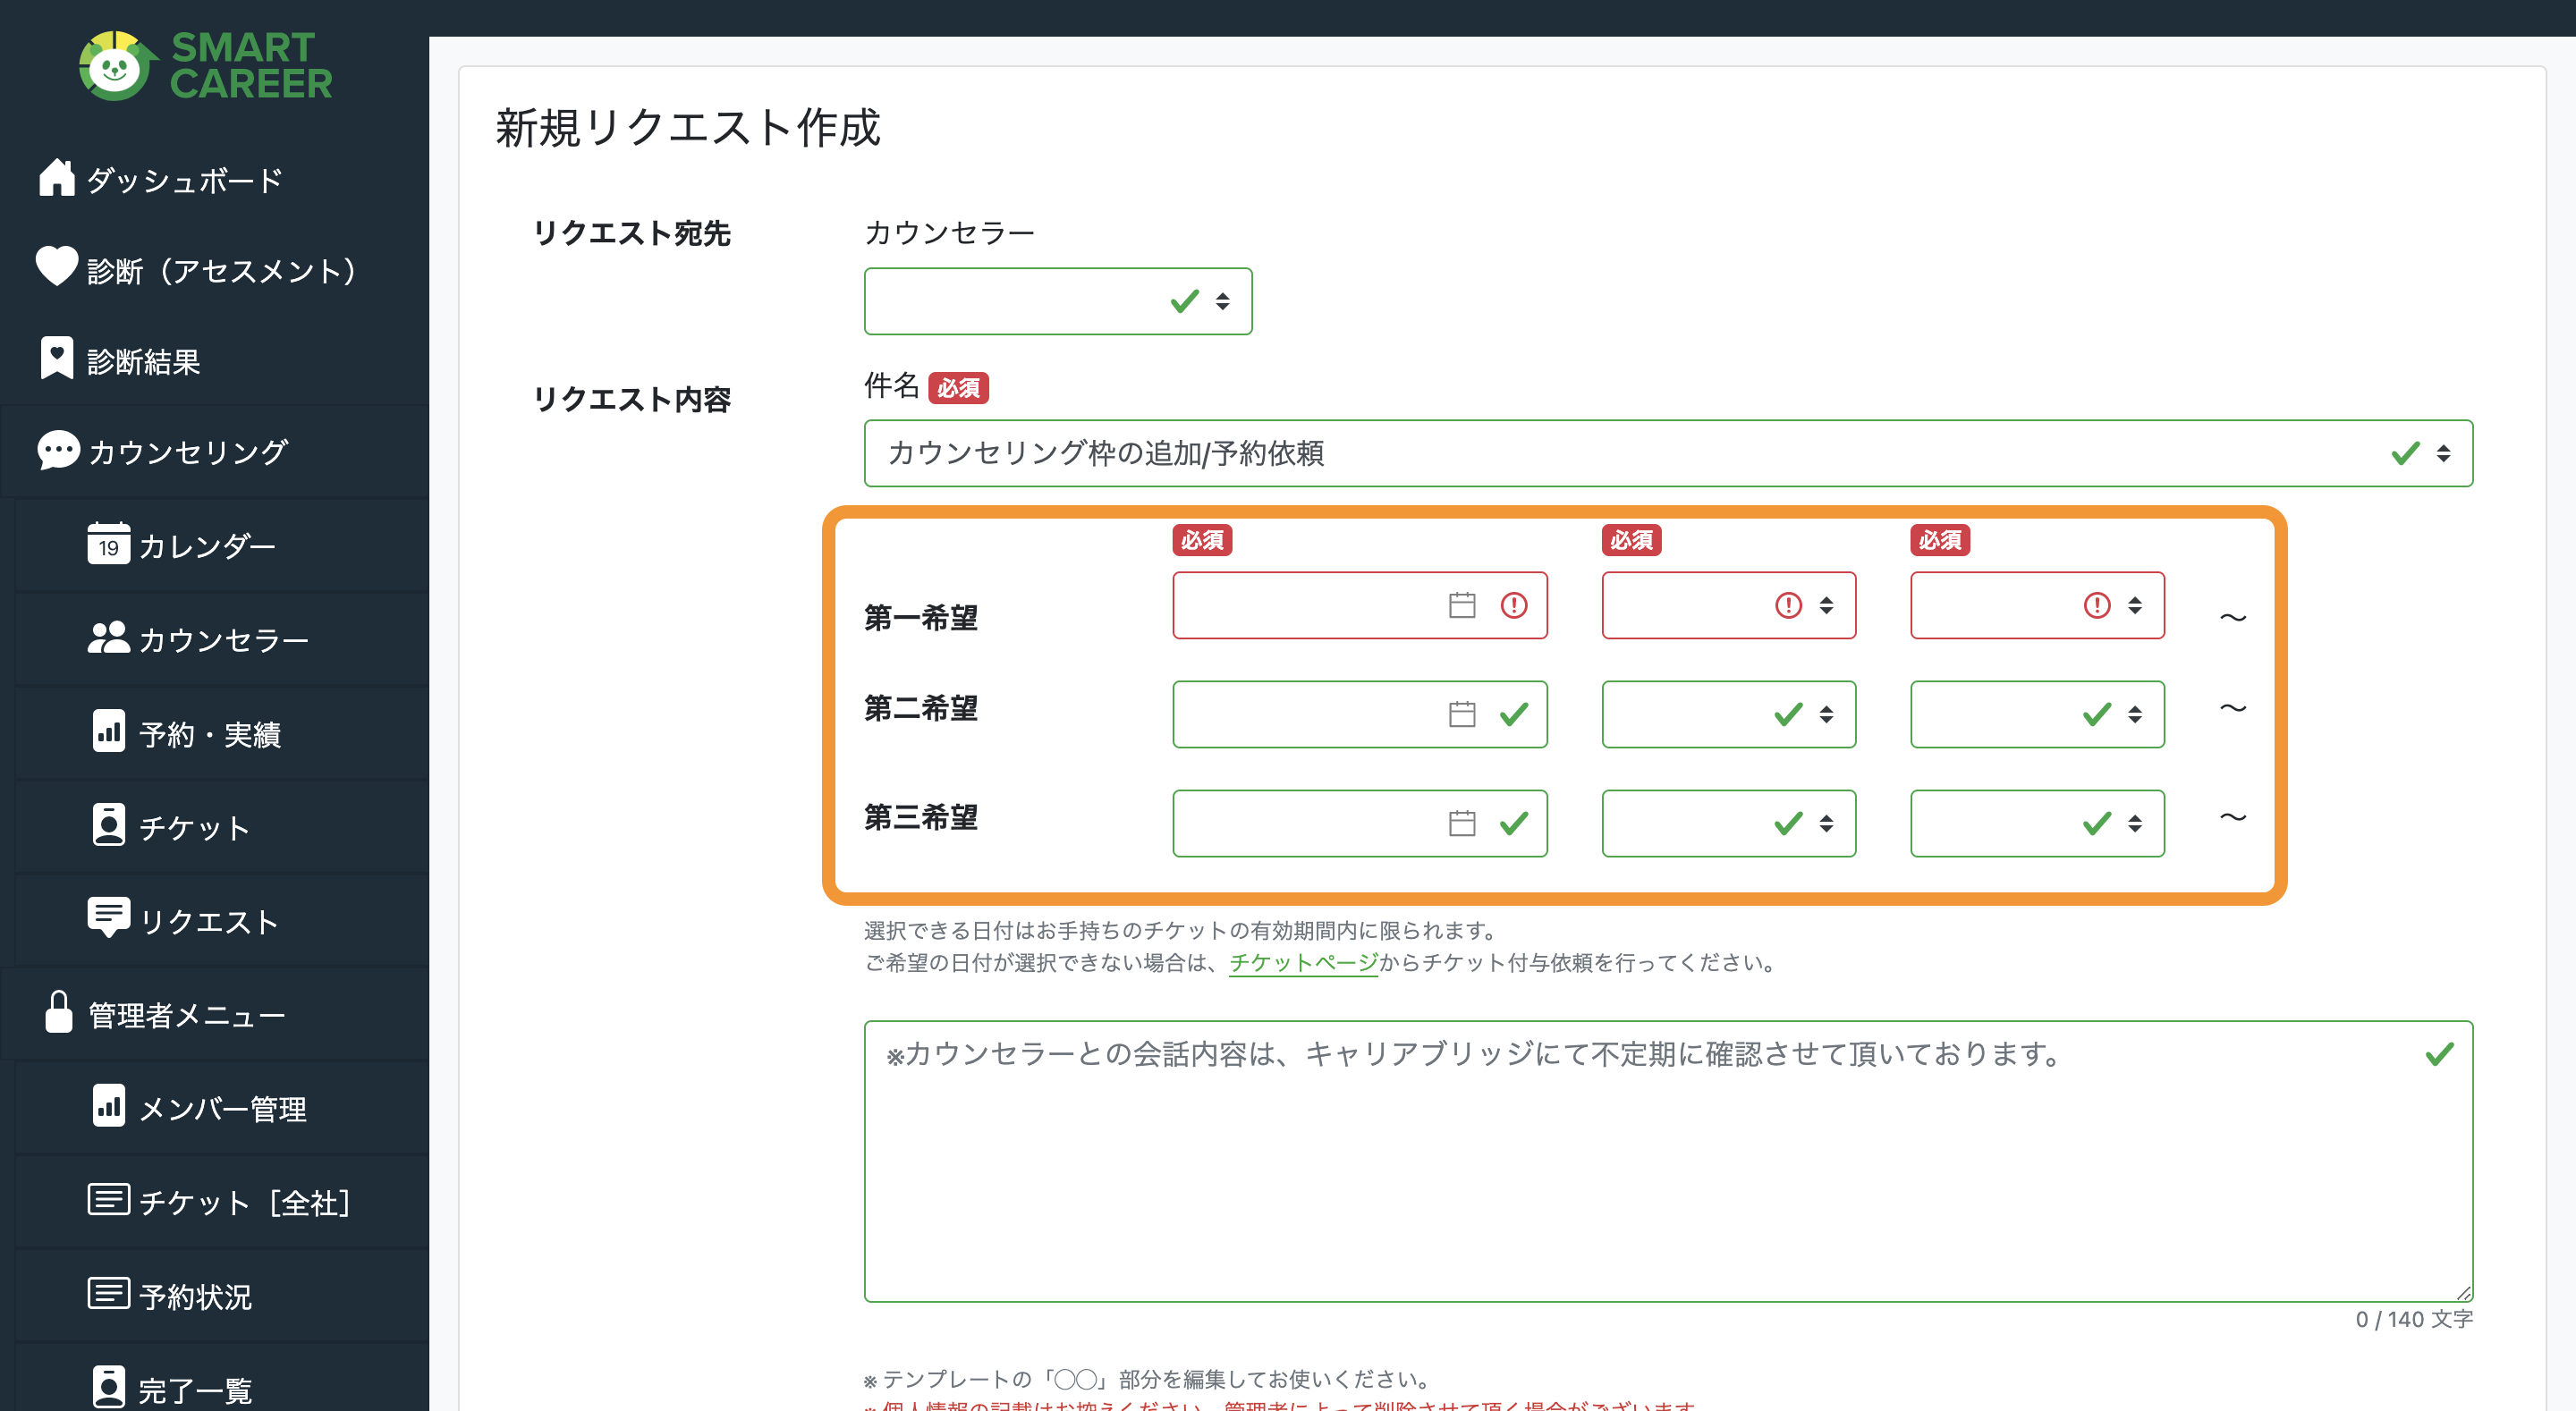Click the リクエスト宛先 label
The height and width of the screenshot is (1411, 2576).
632,233
